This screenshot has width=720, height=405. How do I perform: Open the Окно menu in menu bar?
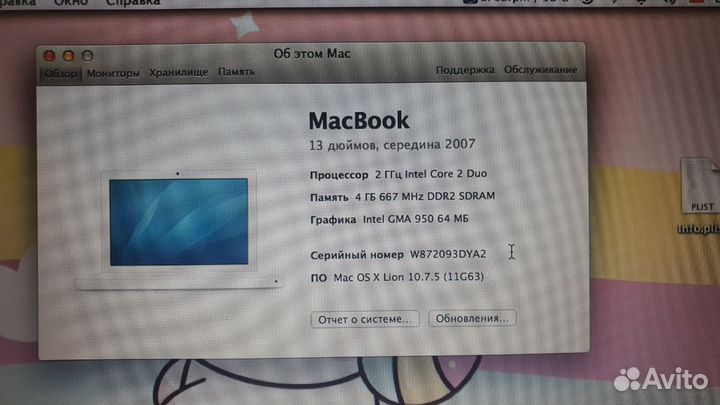[x=71, y=3]
